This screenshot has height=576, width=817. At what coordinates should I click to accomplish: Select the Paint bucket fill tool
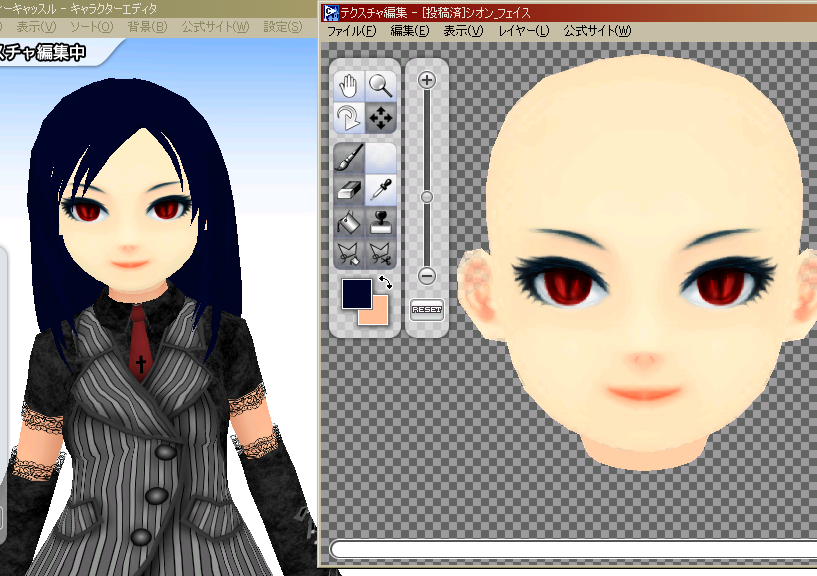pos(349,222)
